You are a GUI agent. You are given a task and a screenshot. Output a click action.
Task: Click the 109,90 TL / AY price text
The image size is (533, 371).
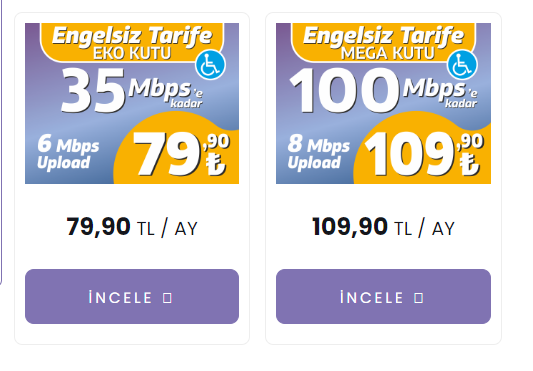tap(383, 227)
